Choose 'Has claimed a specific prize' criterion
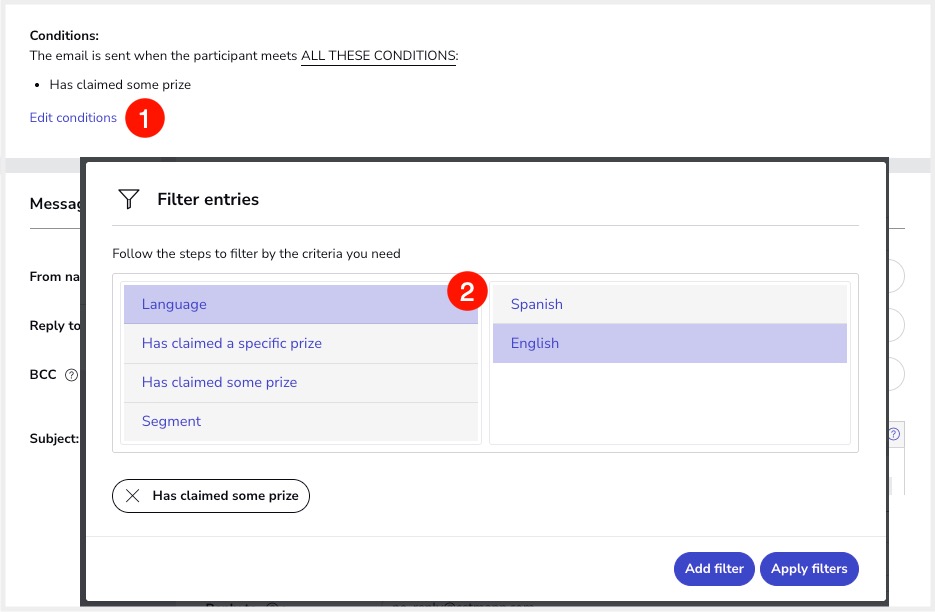This screenshot has height=612, width=935. pos(300,343)
